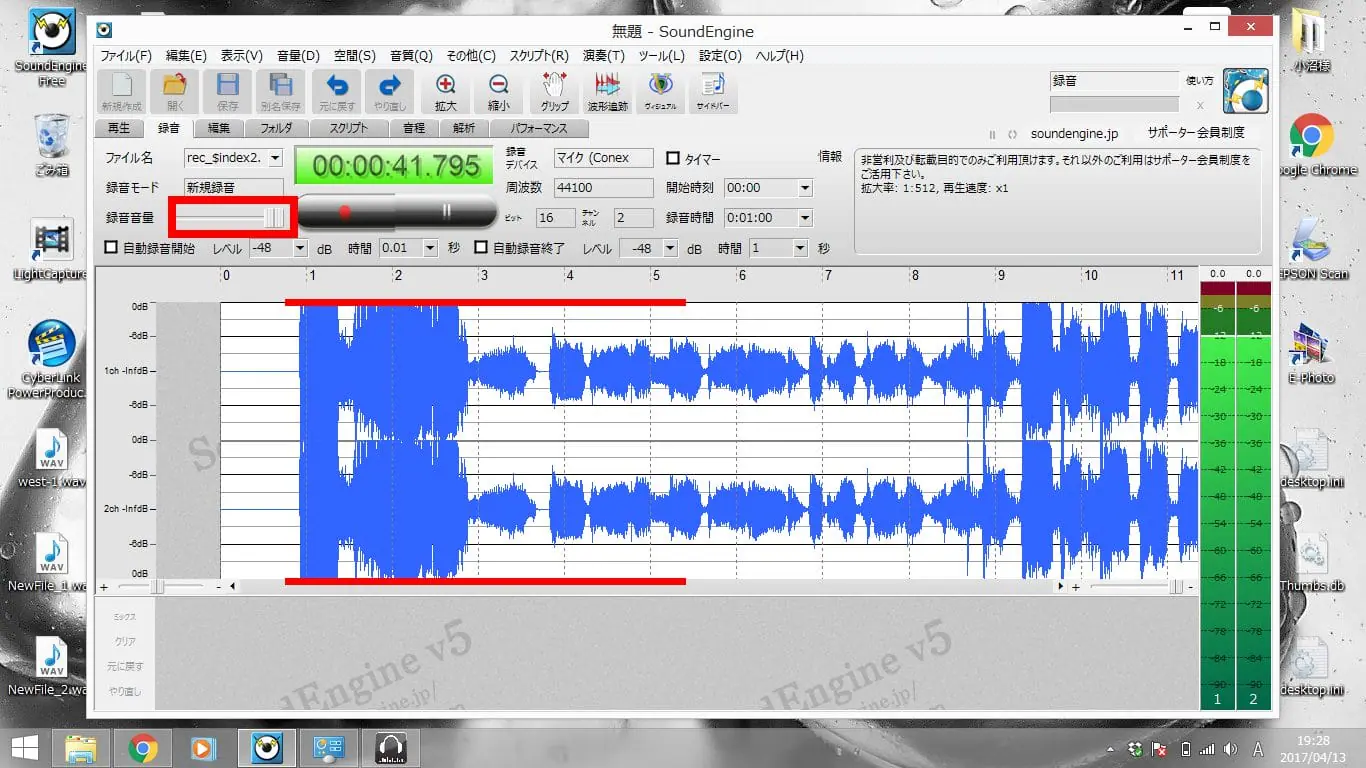The height and width of the screenshot is (768, 1366).
Task: Open the ファイル(F) menu
Action: pos(125,56)
